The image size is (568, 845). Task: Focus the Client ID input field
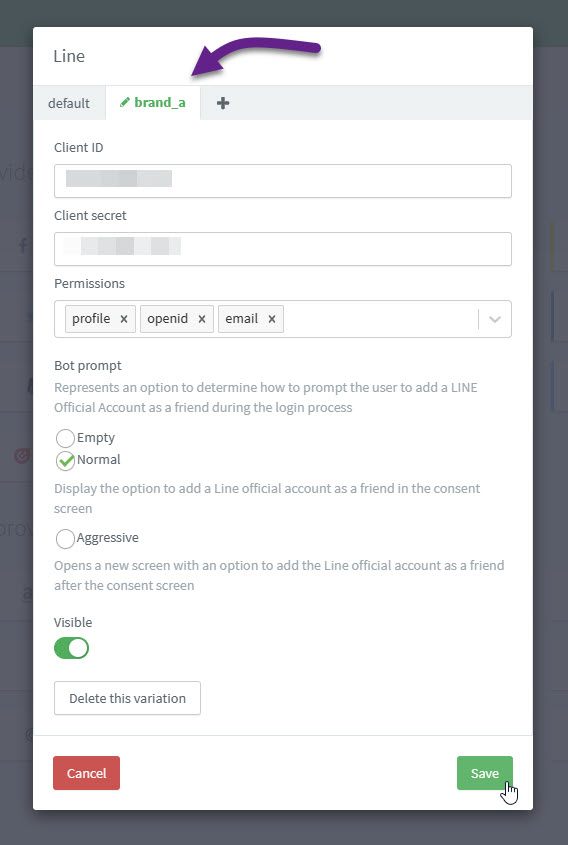[x=282, y=181]
